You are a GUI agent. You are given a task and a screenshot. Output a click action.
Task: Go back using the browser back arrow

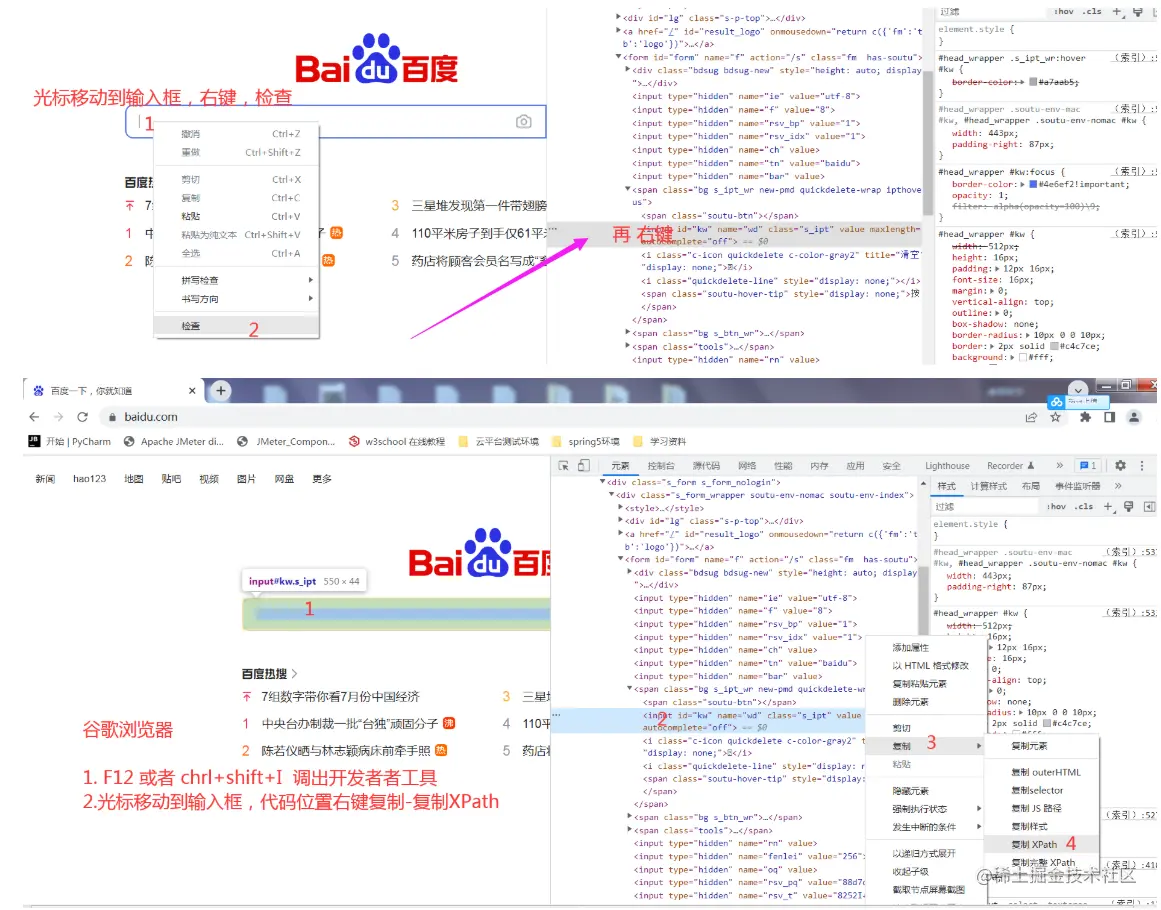click(34, 417)
